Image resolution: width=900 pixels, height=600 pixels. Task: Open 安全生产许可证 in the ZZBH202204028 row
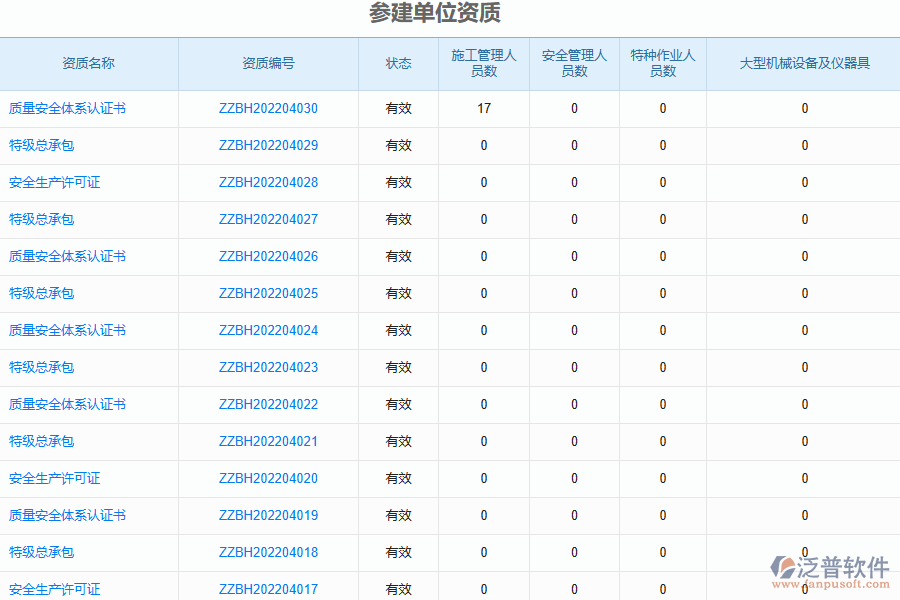tap(54, 183)
